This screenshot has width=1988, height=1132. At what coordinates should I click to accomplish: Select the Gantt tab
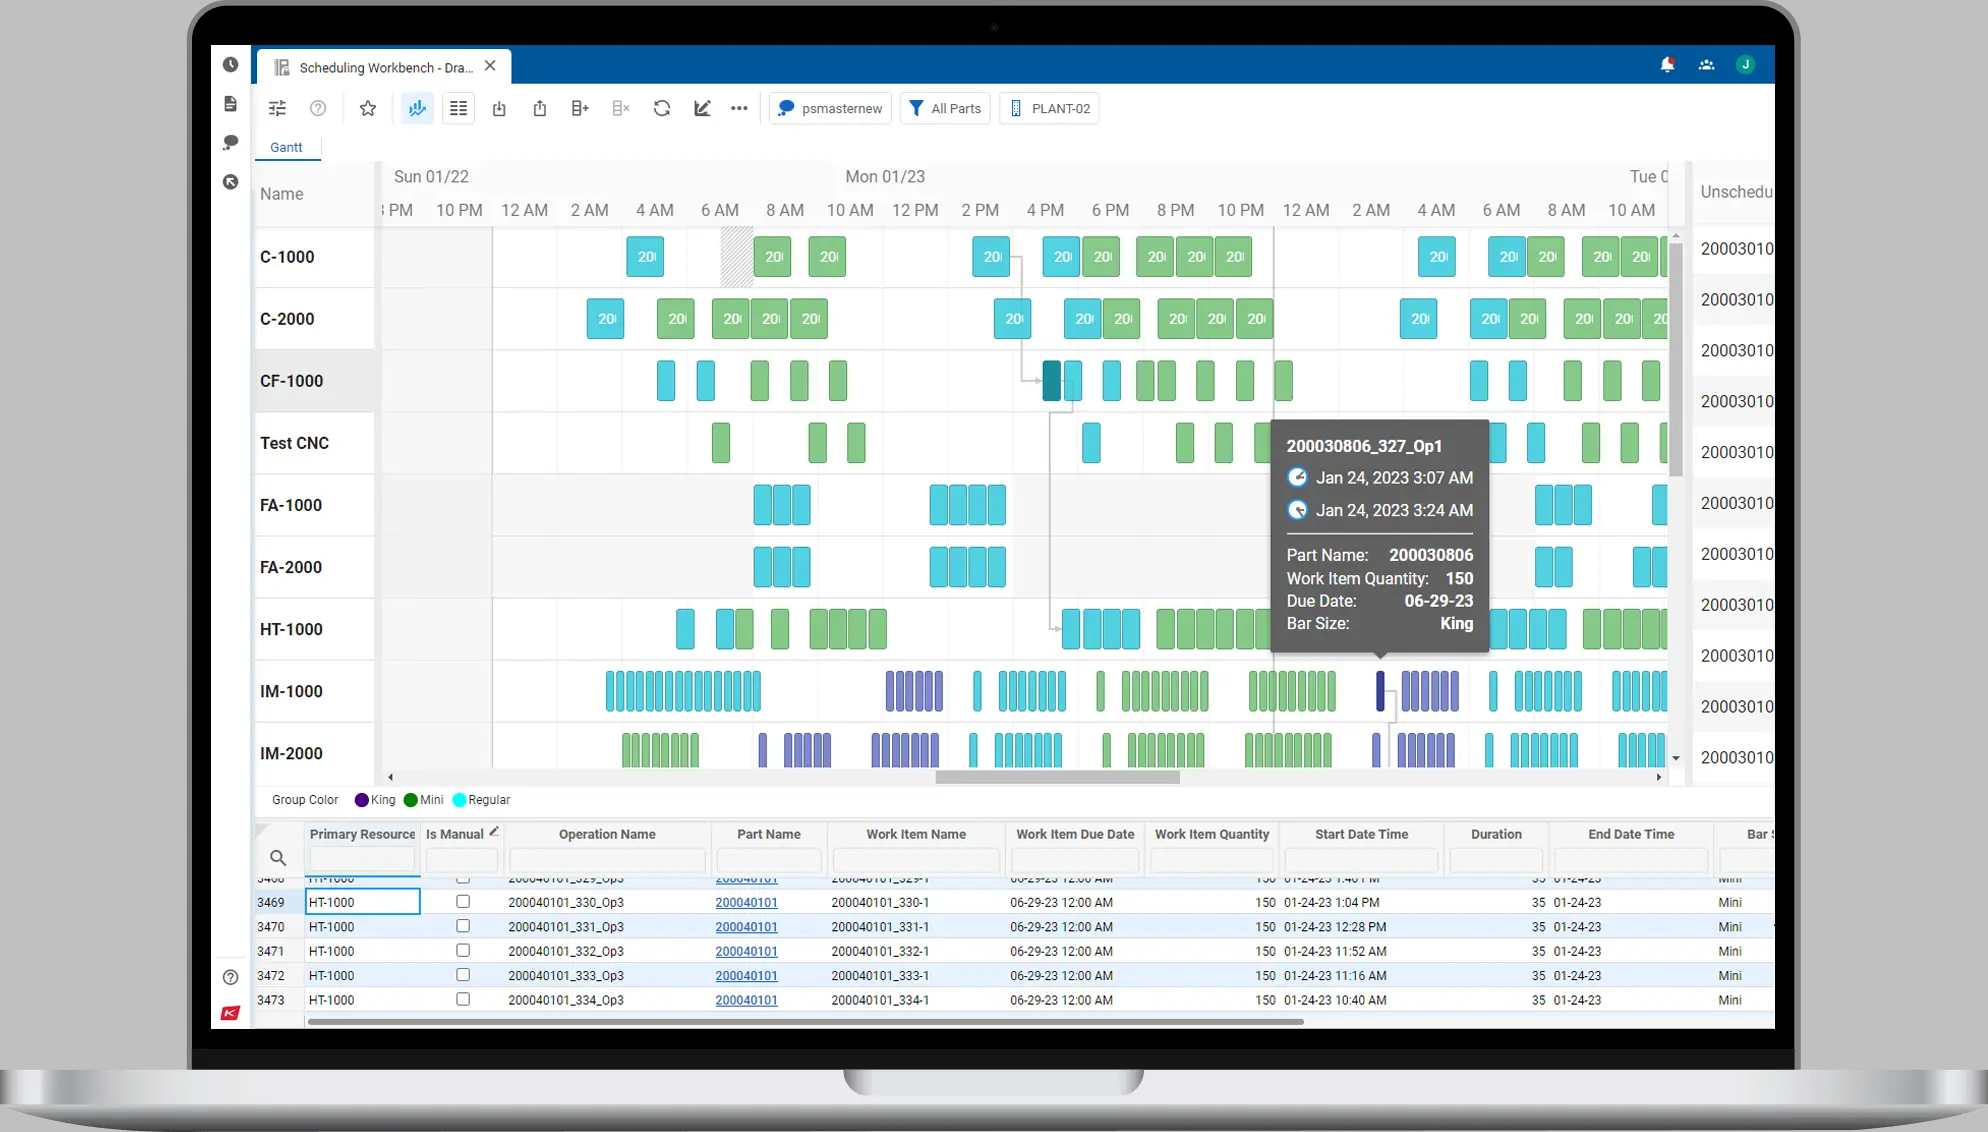(286, 147)
